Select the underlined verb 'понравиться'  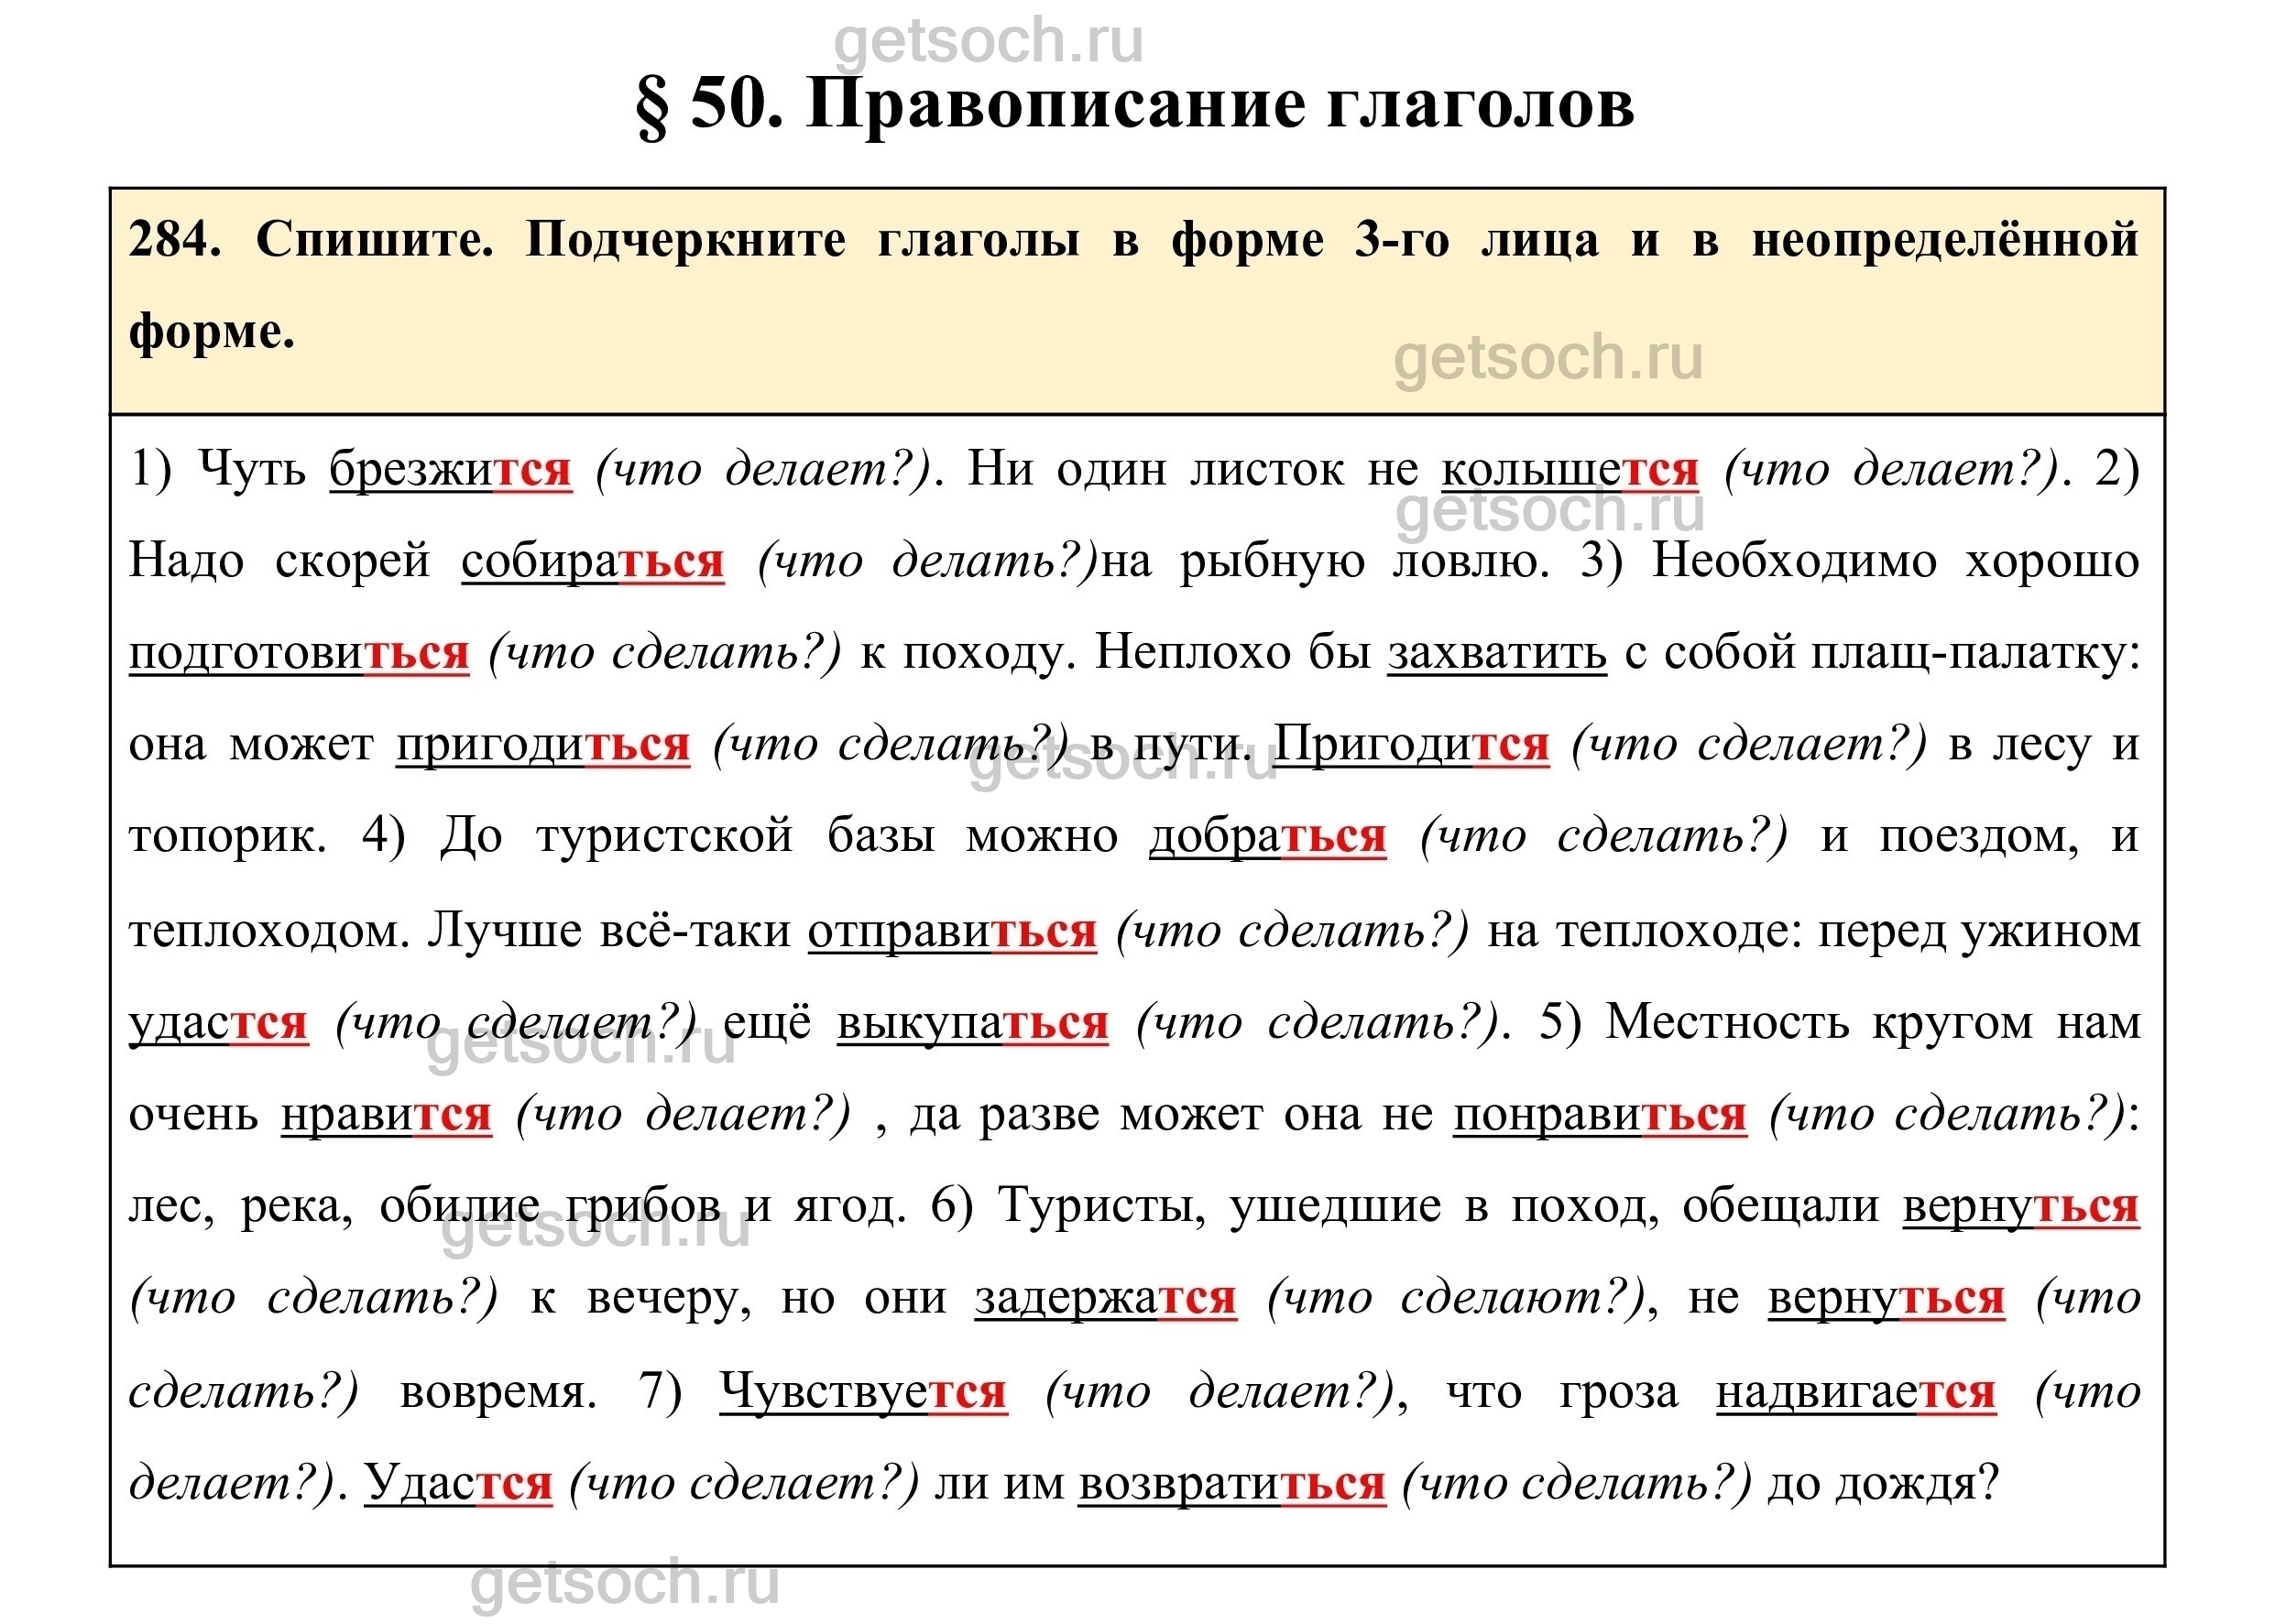tap(1599, 1114)
